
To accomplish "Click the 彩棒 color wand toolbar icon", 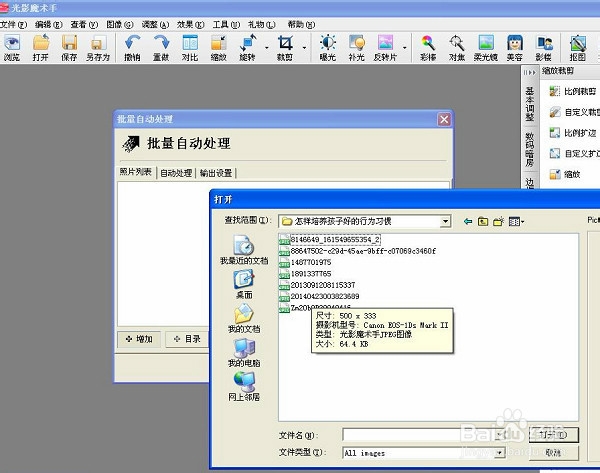I will tap(428, 47).
